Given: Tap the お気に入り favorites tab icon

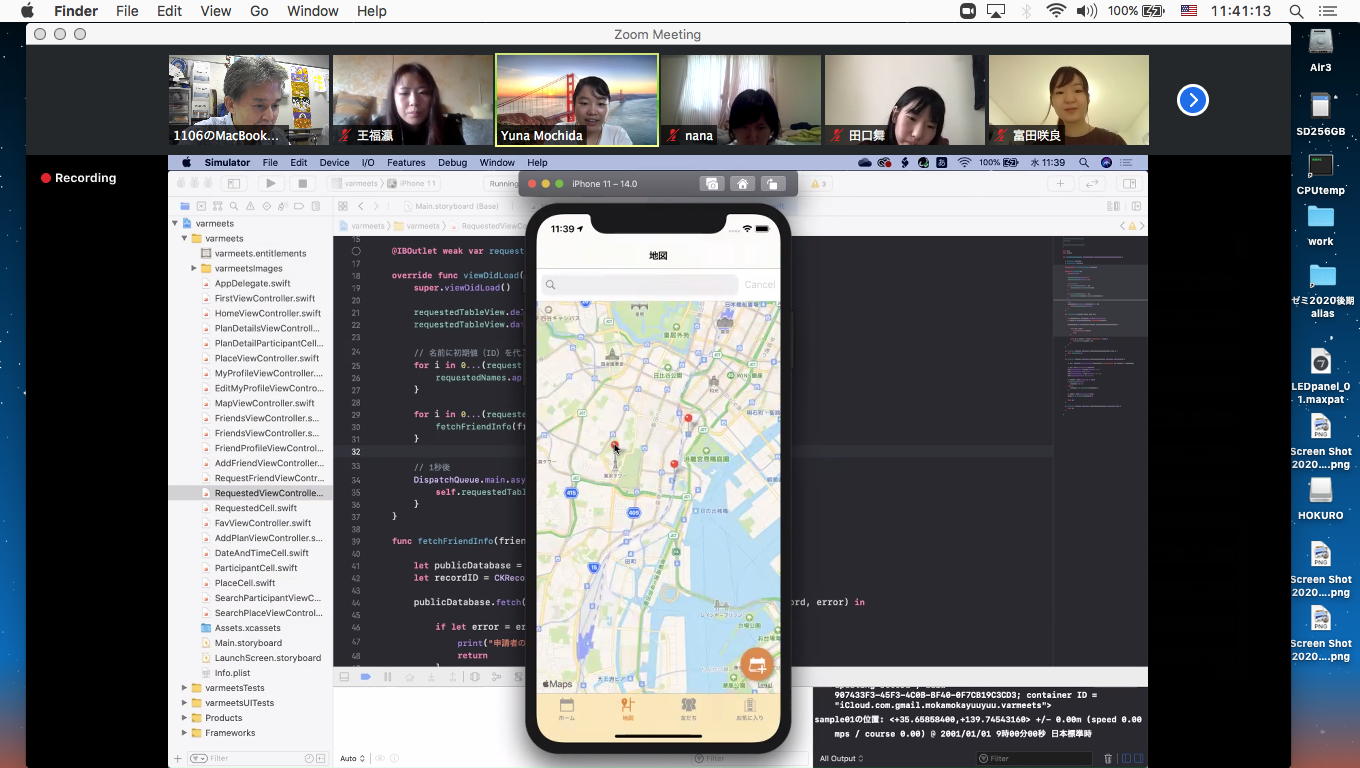Looking at the screenshot, I should click(749, 706).
